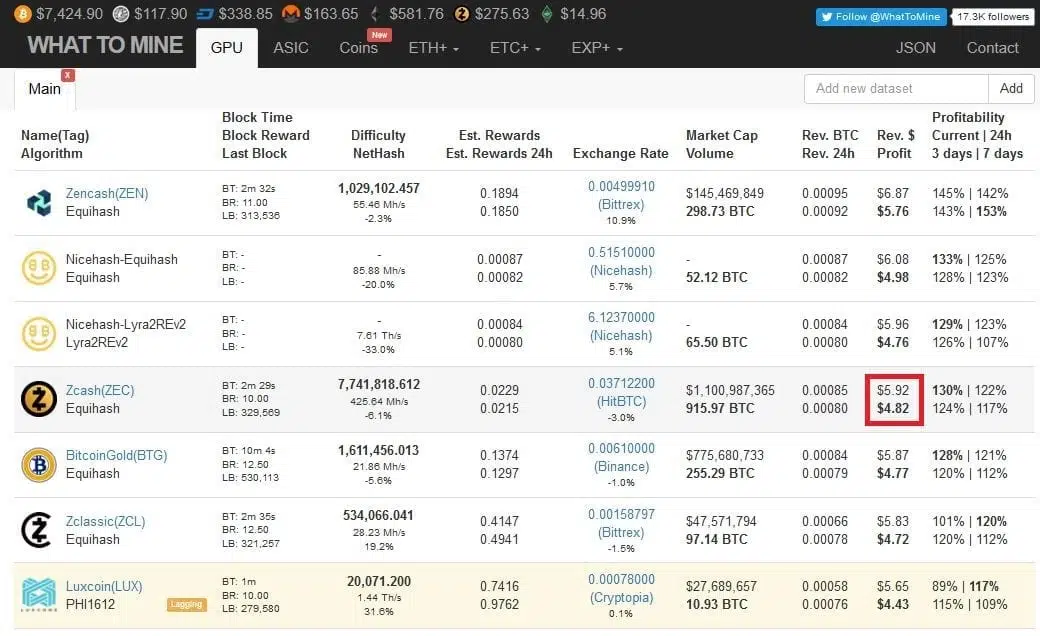The height and width of the screenshot is (636, 1040).
Task: Click the volume value 52.12 BTC
Action: tap(716, 277)
